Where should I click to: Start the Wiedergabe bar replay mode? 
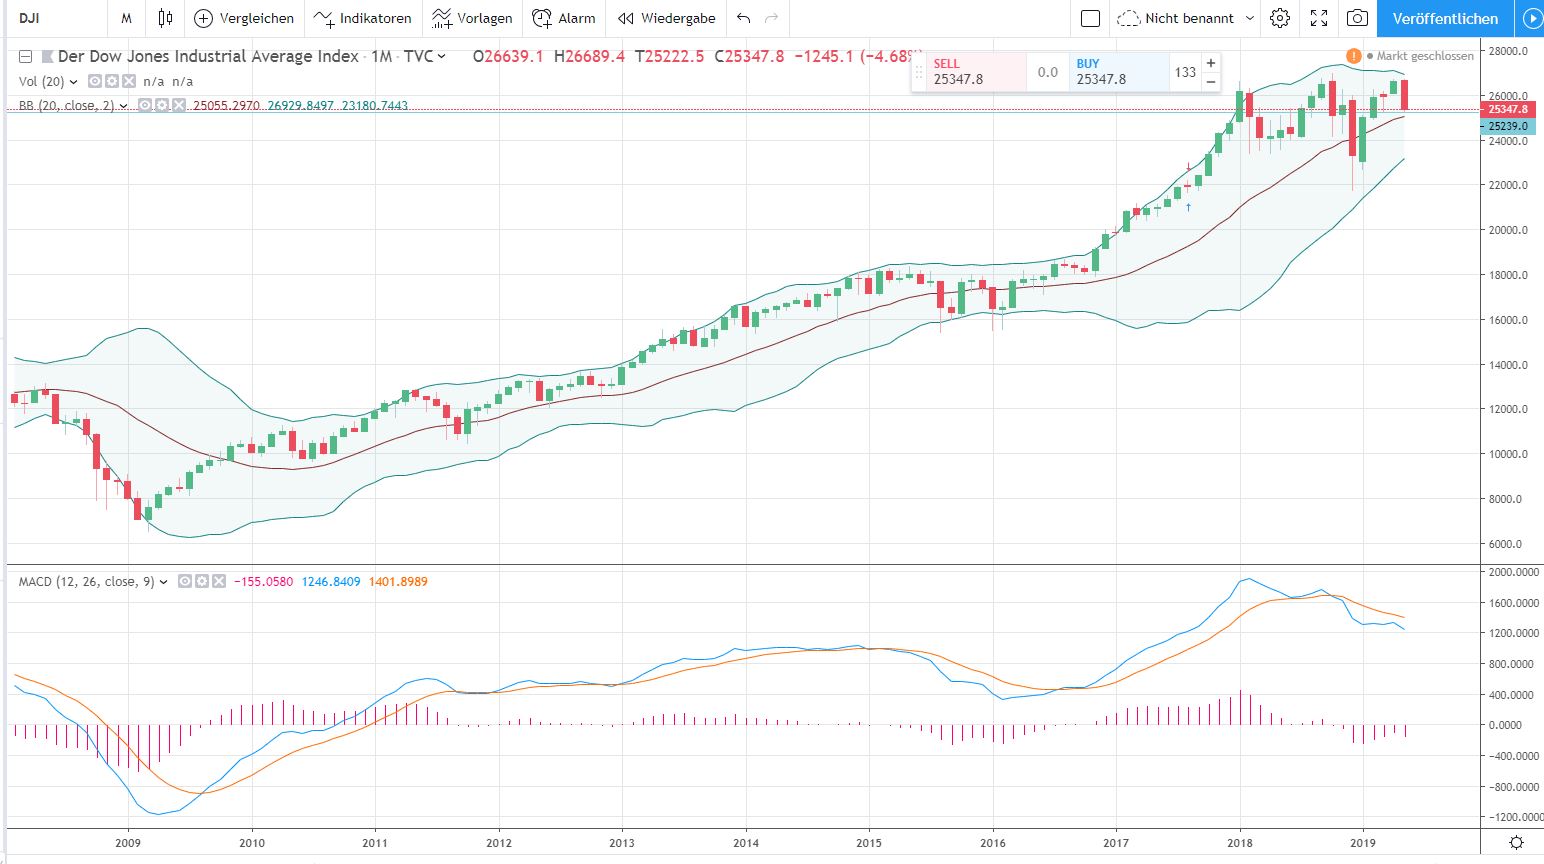[x=666, y=18]
